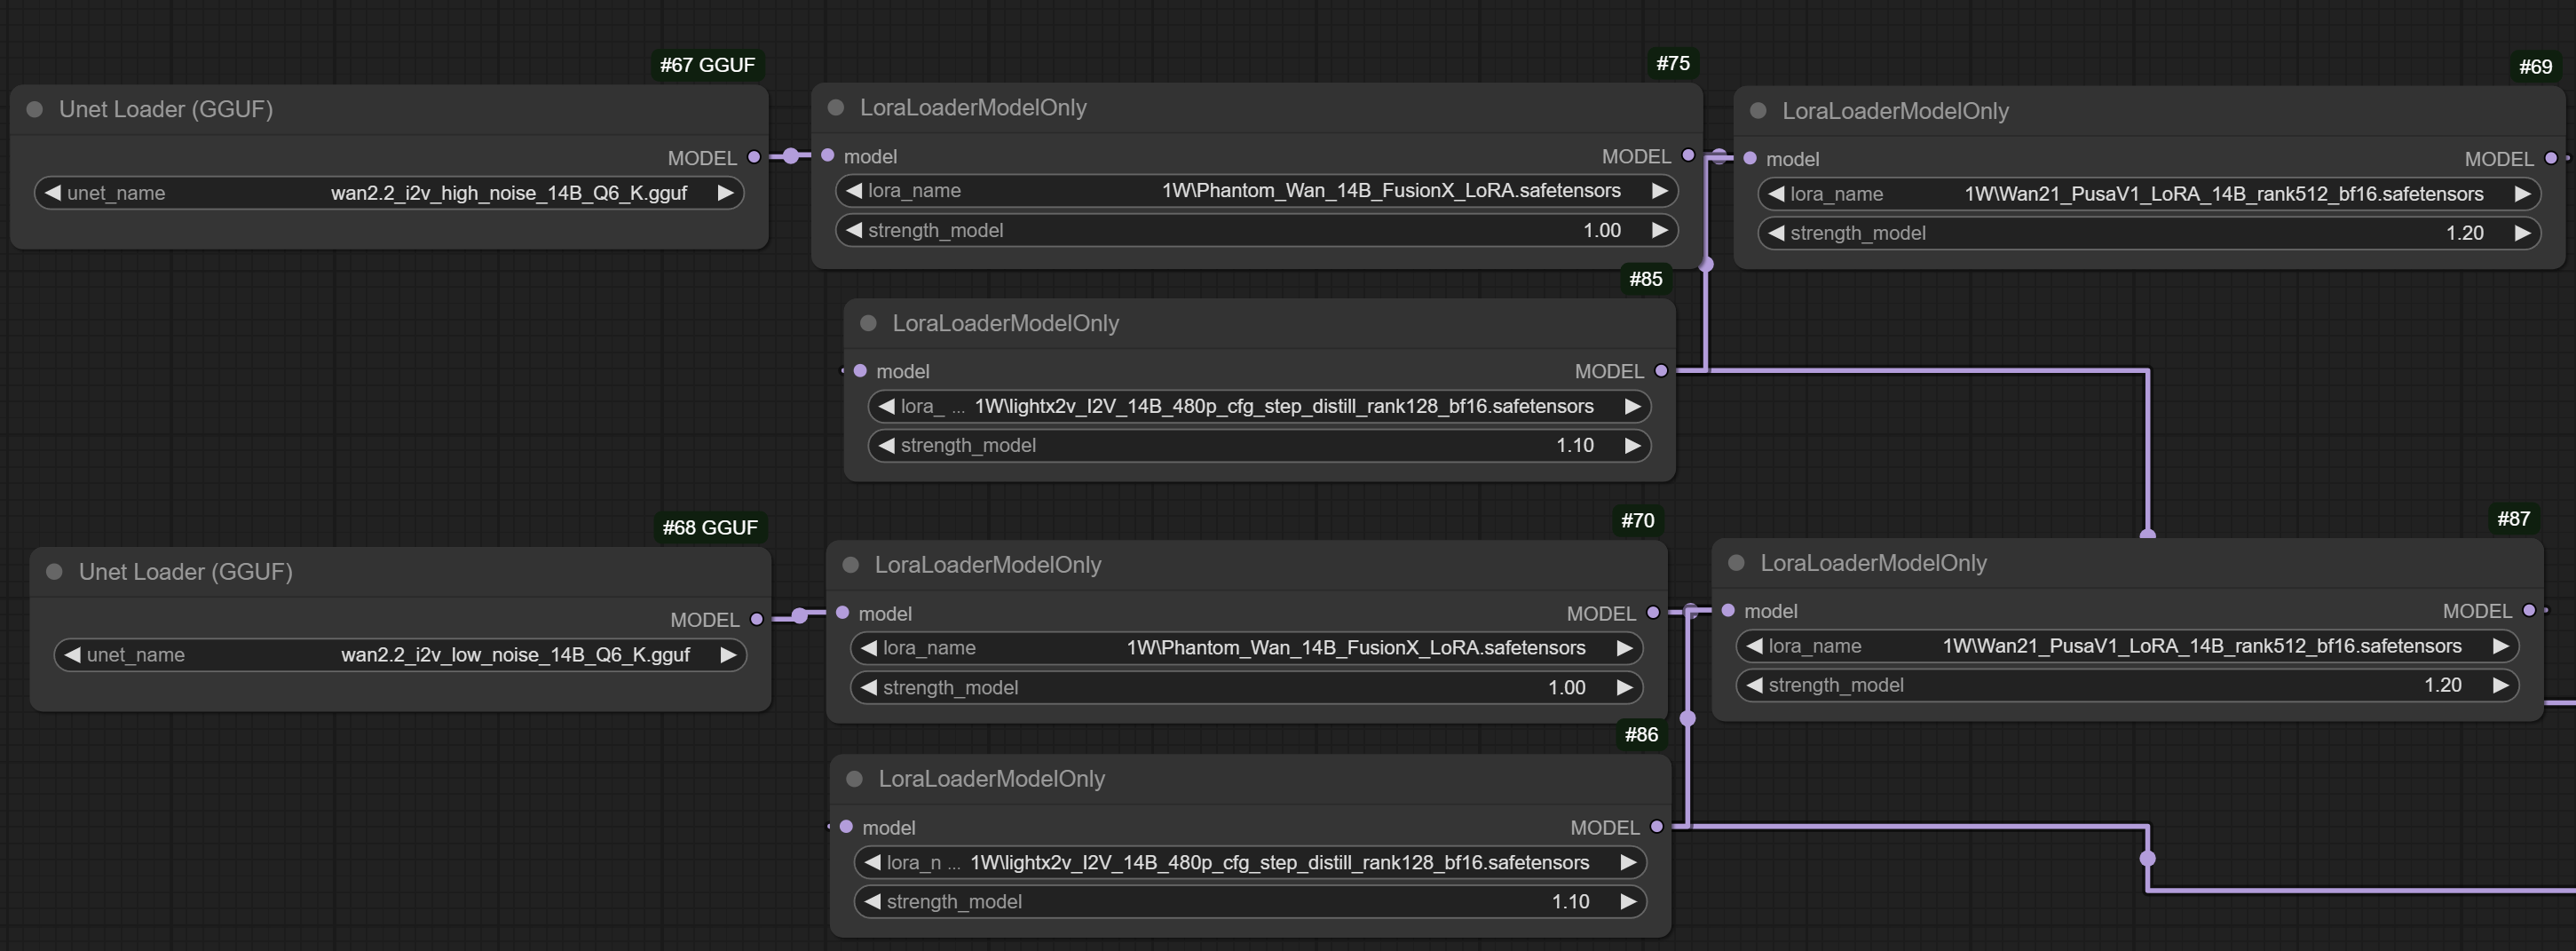Screen dimensions: 2576x951
Task: Next lora_name arrow in node #70
Action: coord(1625,648)
